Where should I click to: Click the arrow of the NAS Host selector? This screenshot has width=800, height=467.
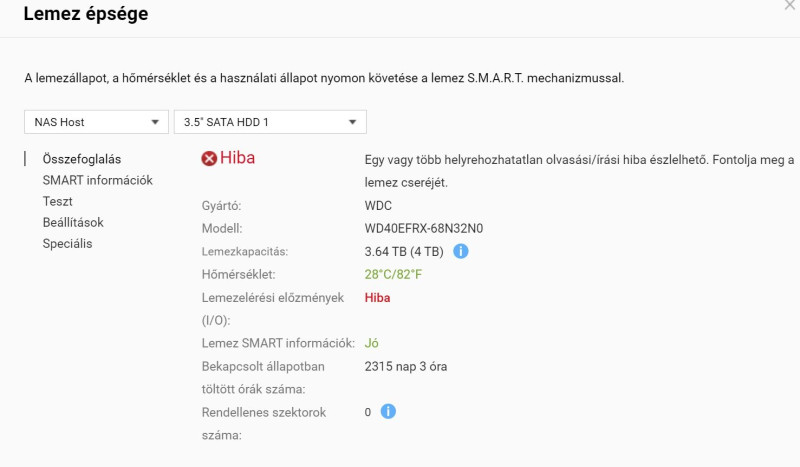pos(155,122)
